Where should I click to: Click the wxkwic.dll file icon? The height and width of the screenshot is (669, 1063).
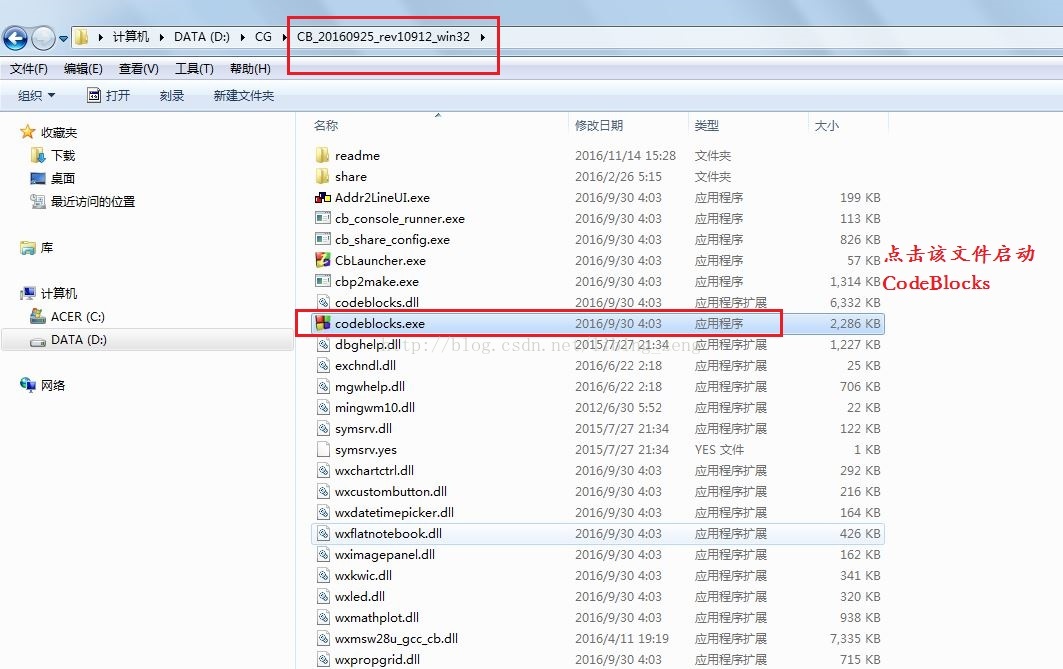click(x=323, y=575)
